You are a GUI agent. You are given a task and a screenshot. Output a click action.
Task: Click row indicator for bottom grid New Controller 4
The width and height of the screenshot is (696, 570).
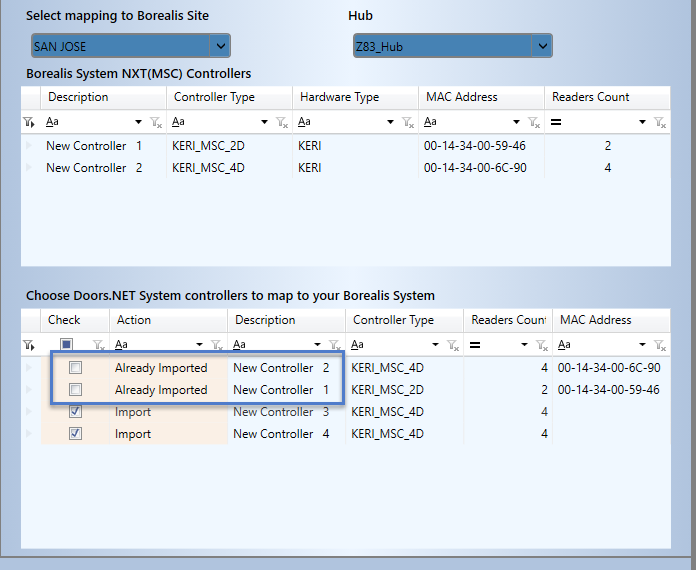pos(30,433)
